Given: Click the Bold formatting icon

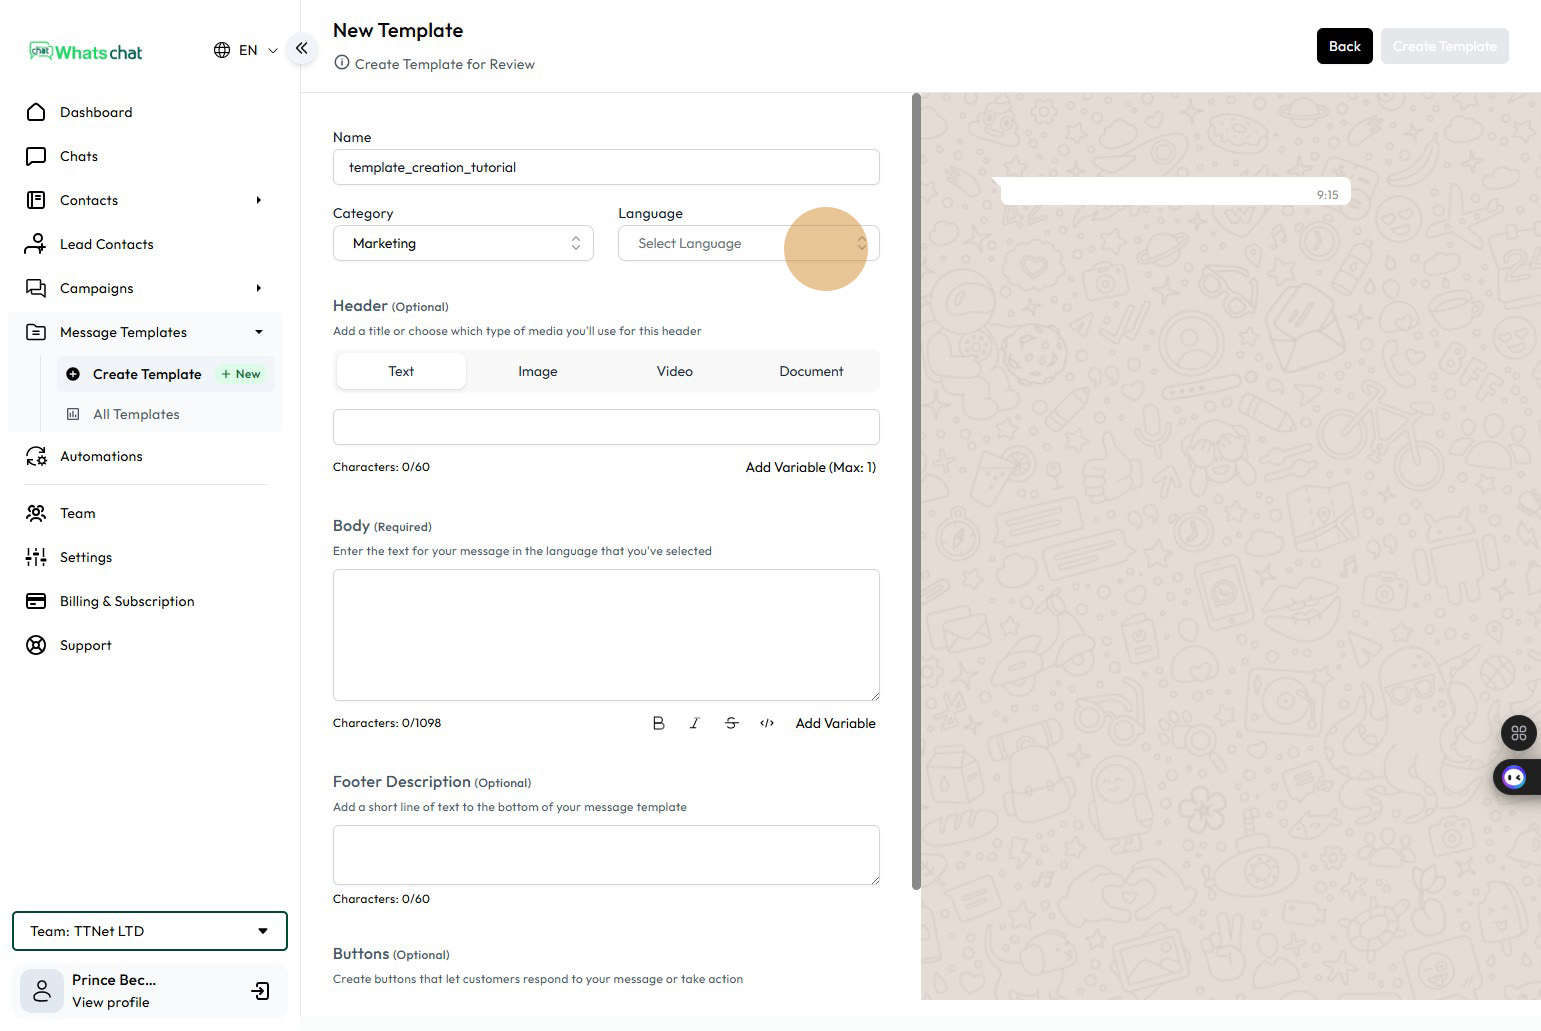Looking at the screenshot, I should (658, 723).
